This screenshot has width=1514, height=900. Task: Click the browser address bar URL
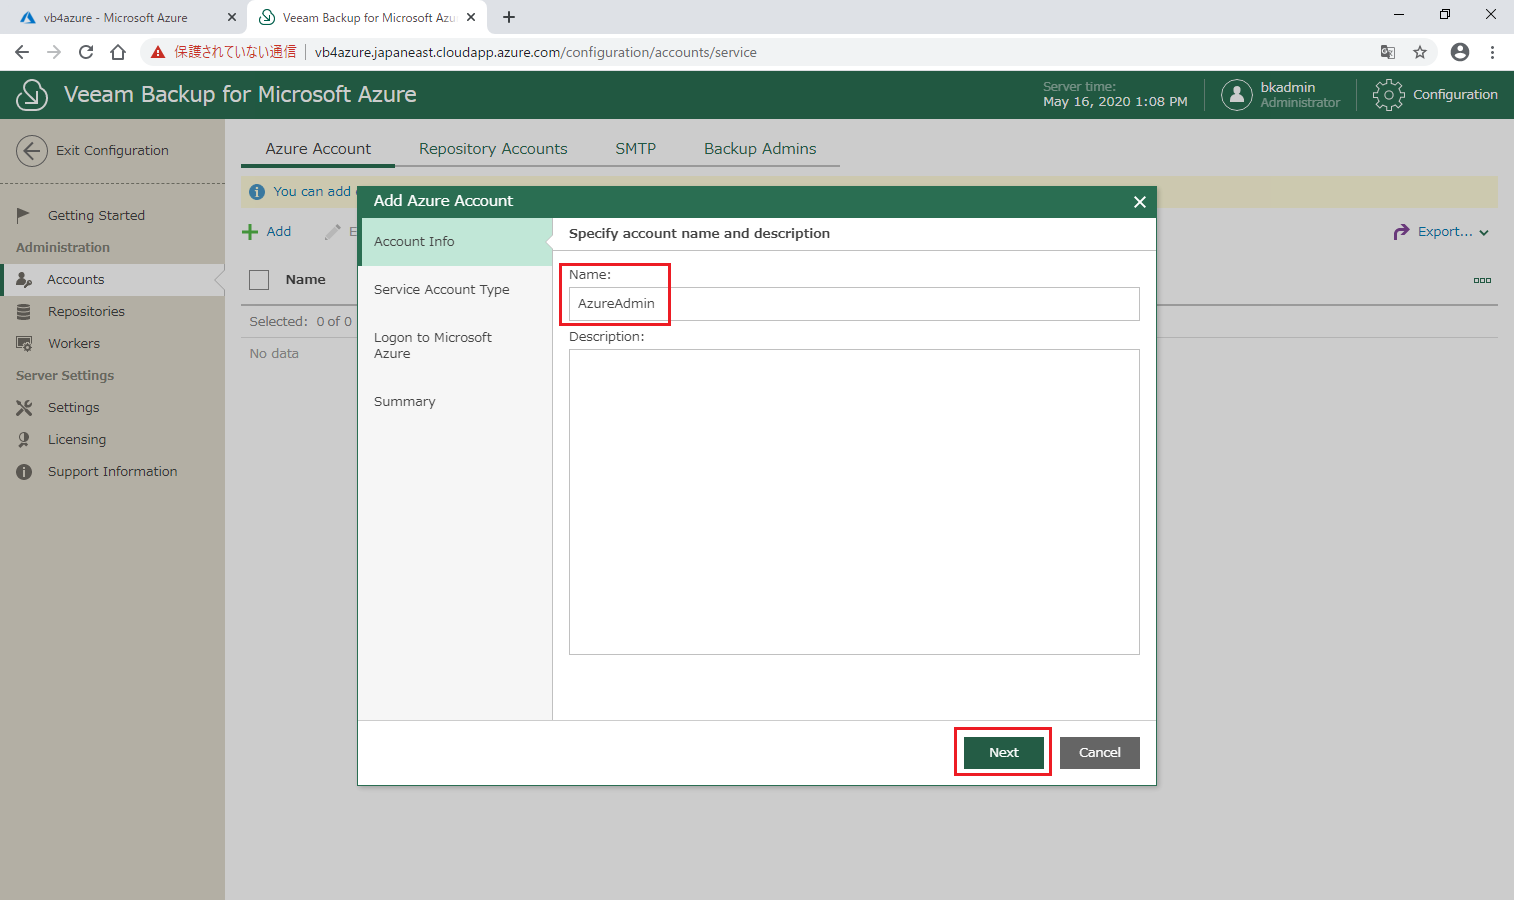535,52
